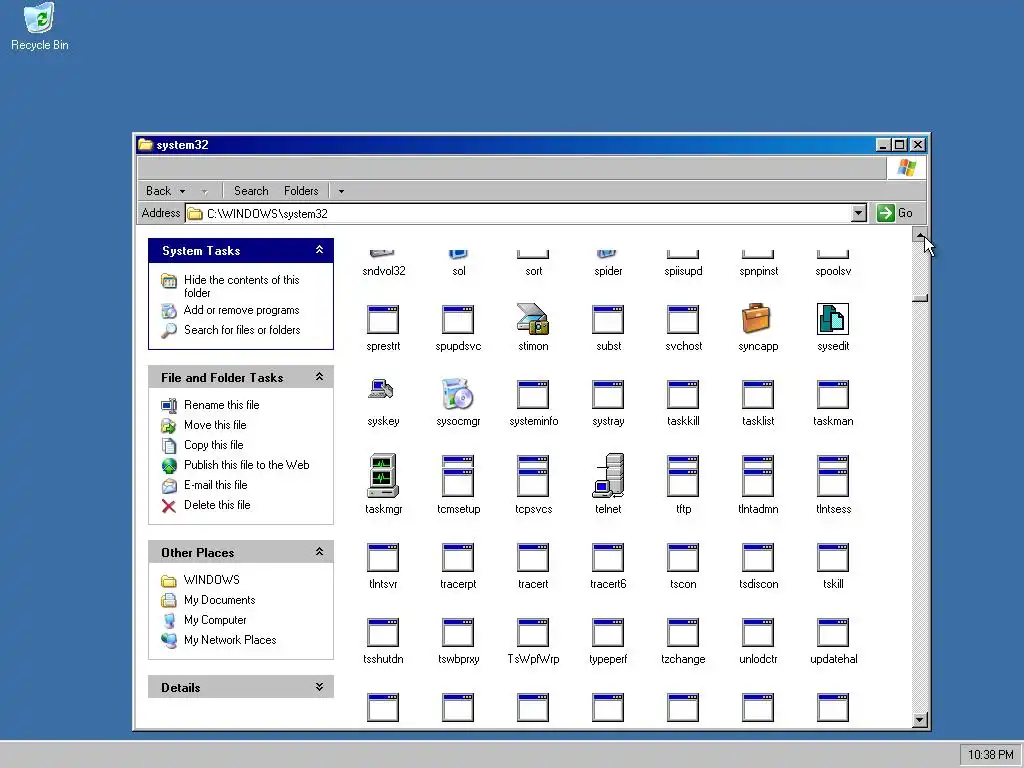Select the taskman file icon
This screenshot has height=768, width=1024.
tap(833, 394)
